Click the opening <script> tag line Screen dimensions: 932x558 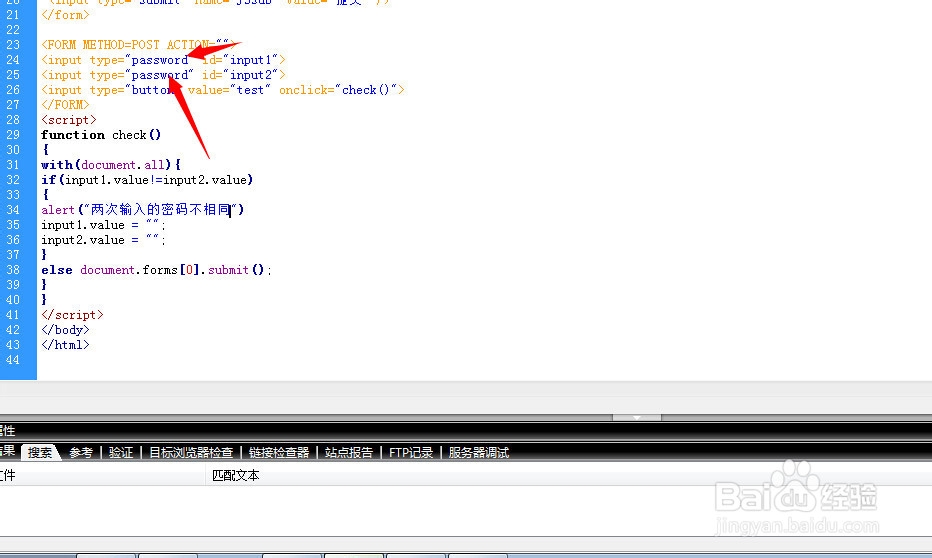69,119
